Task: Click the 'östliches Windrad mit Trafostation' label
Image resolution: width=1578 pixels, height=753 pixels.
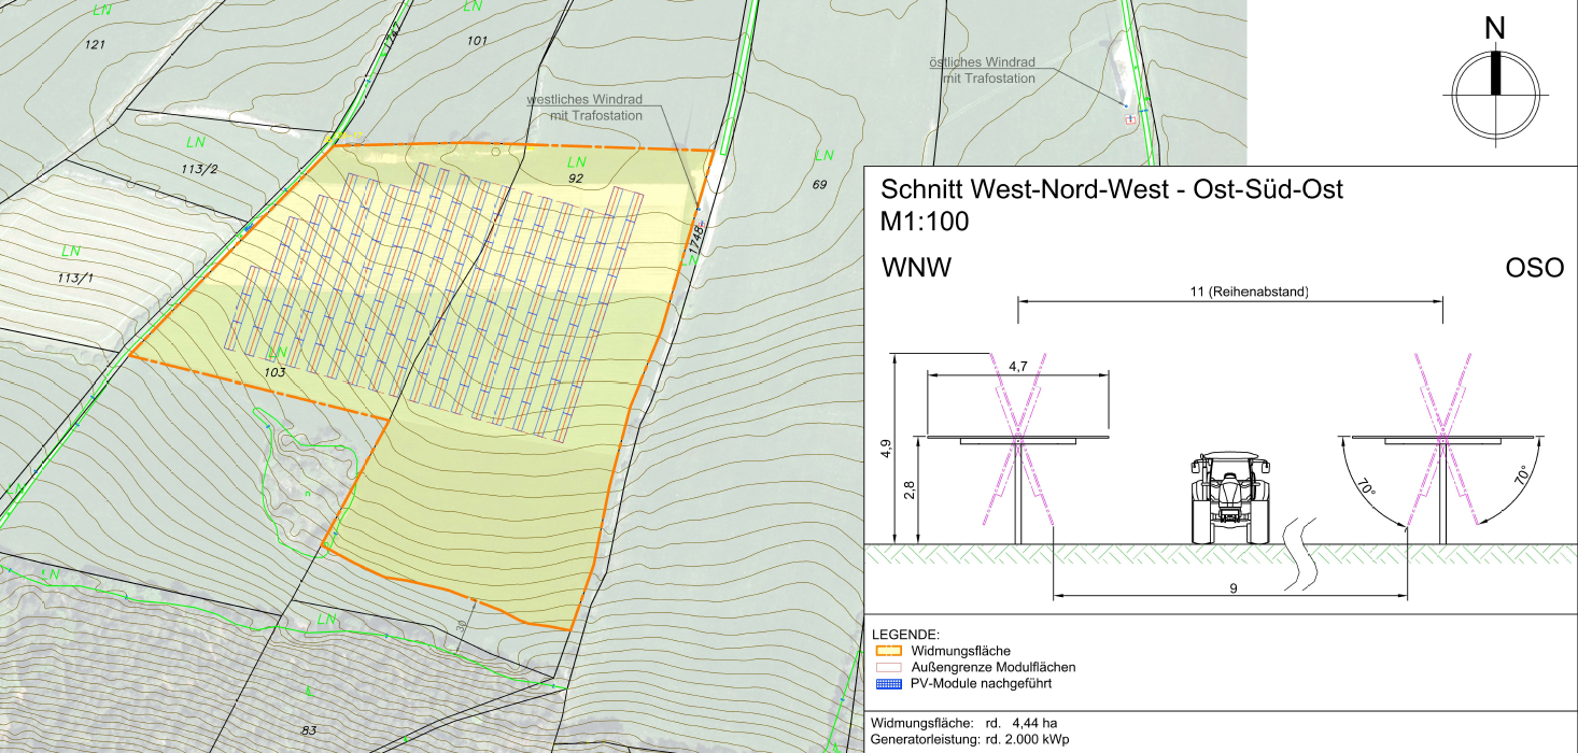Action: pos(983,70)
